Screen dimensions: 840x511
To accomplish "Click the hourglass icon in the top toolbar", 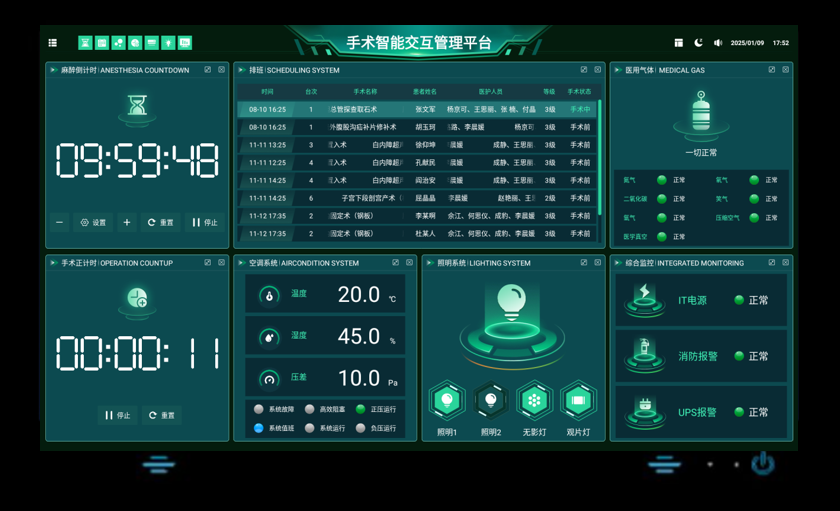I will (x=85, y=43).
